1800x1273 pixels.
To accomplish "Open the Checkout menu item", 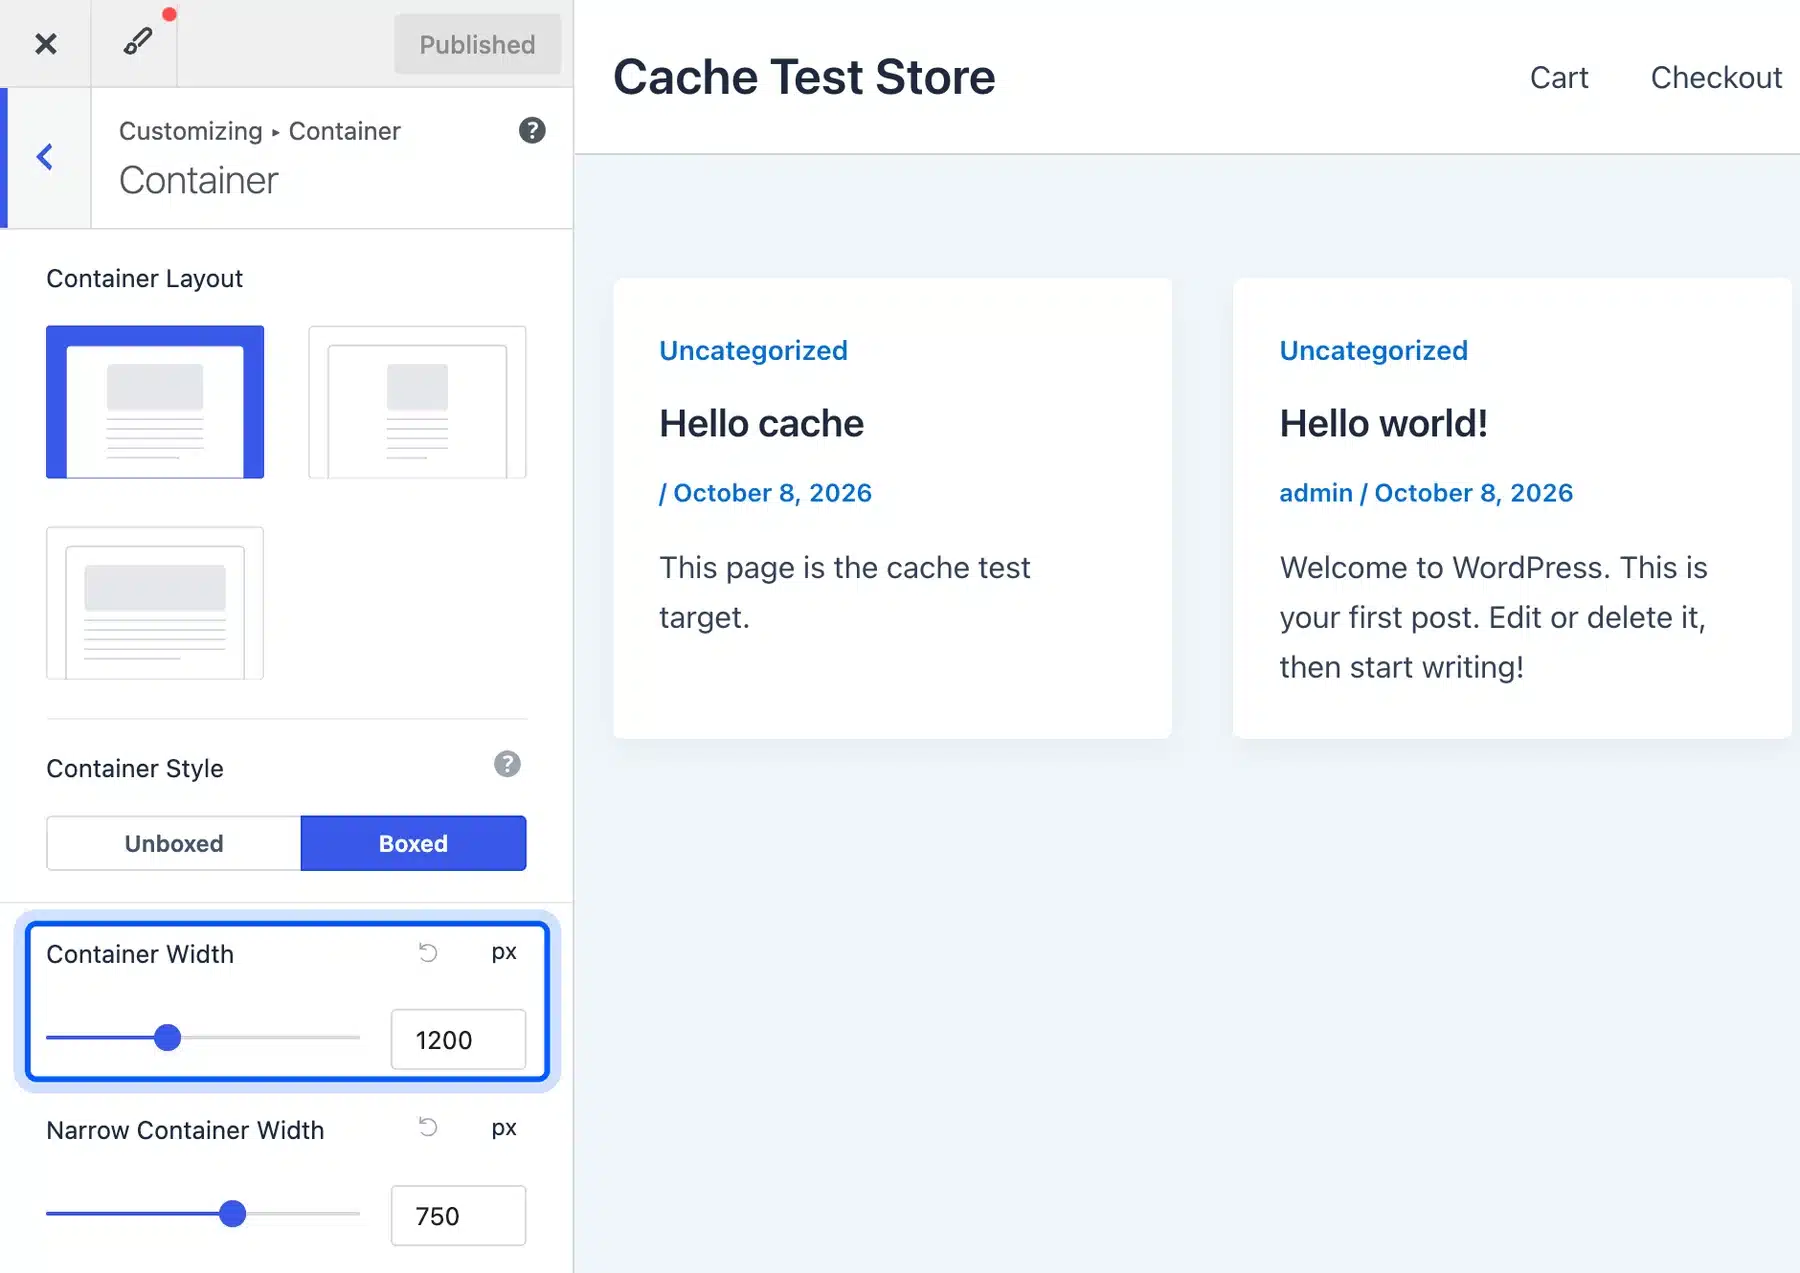I will 1716,77.
